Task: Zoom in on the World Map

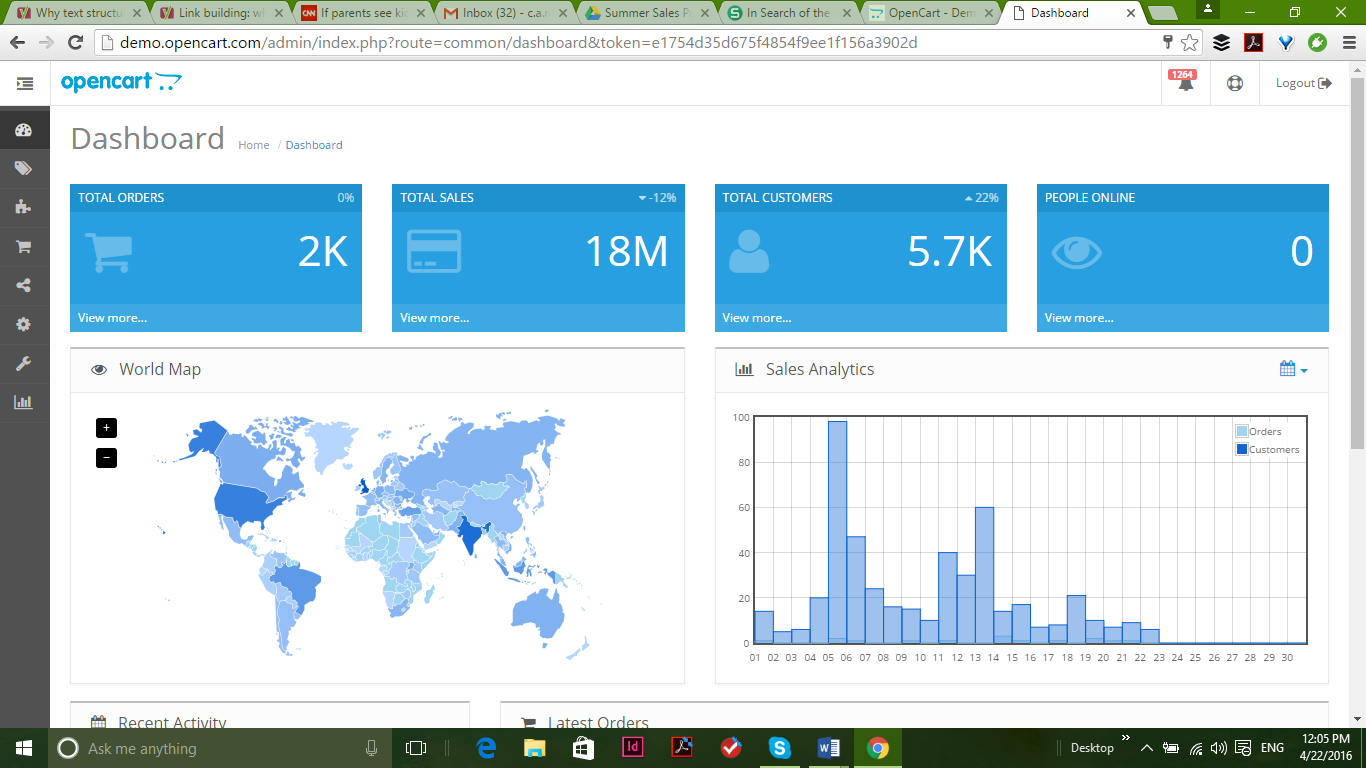Action: 107,428
